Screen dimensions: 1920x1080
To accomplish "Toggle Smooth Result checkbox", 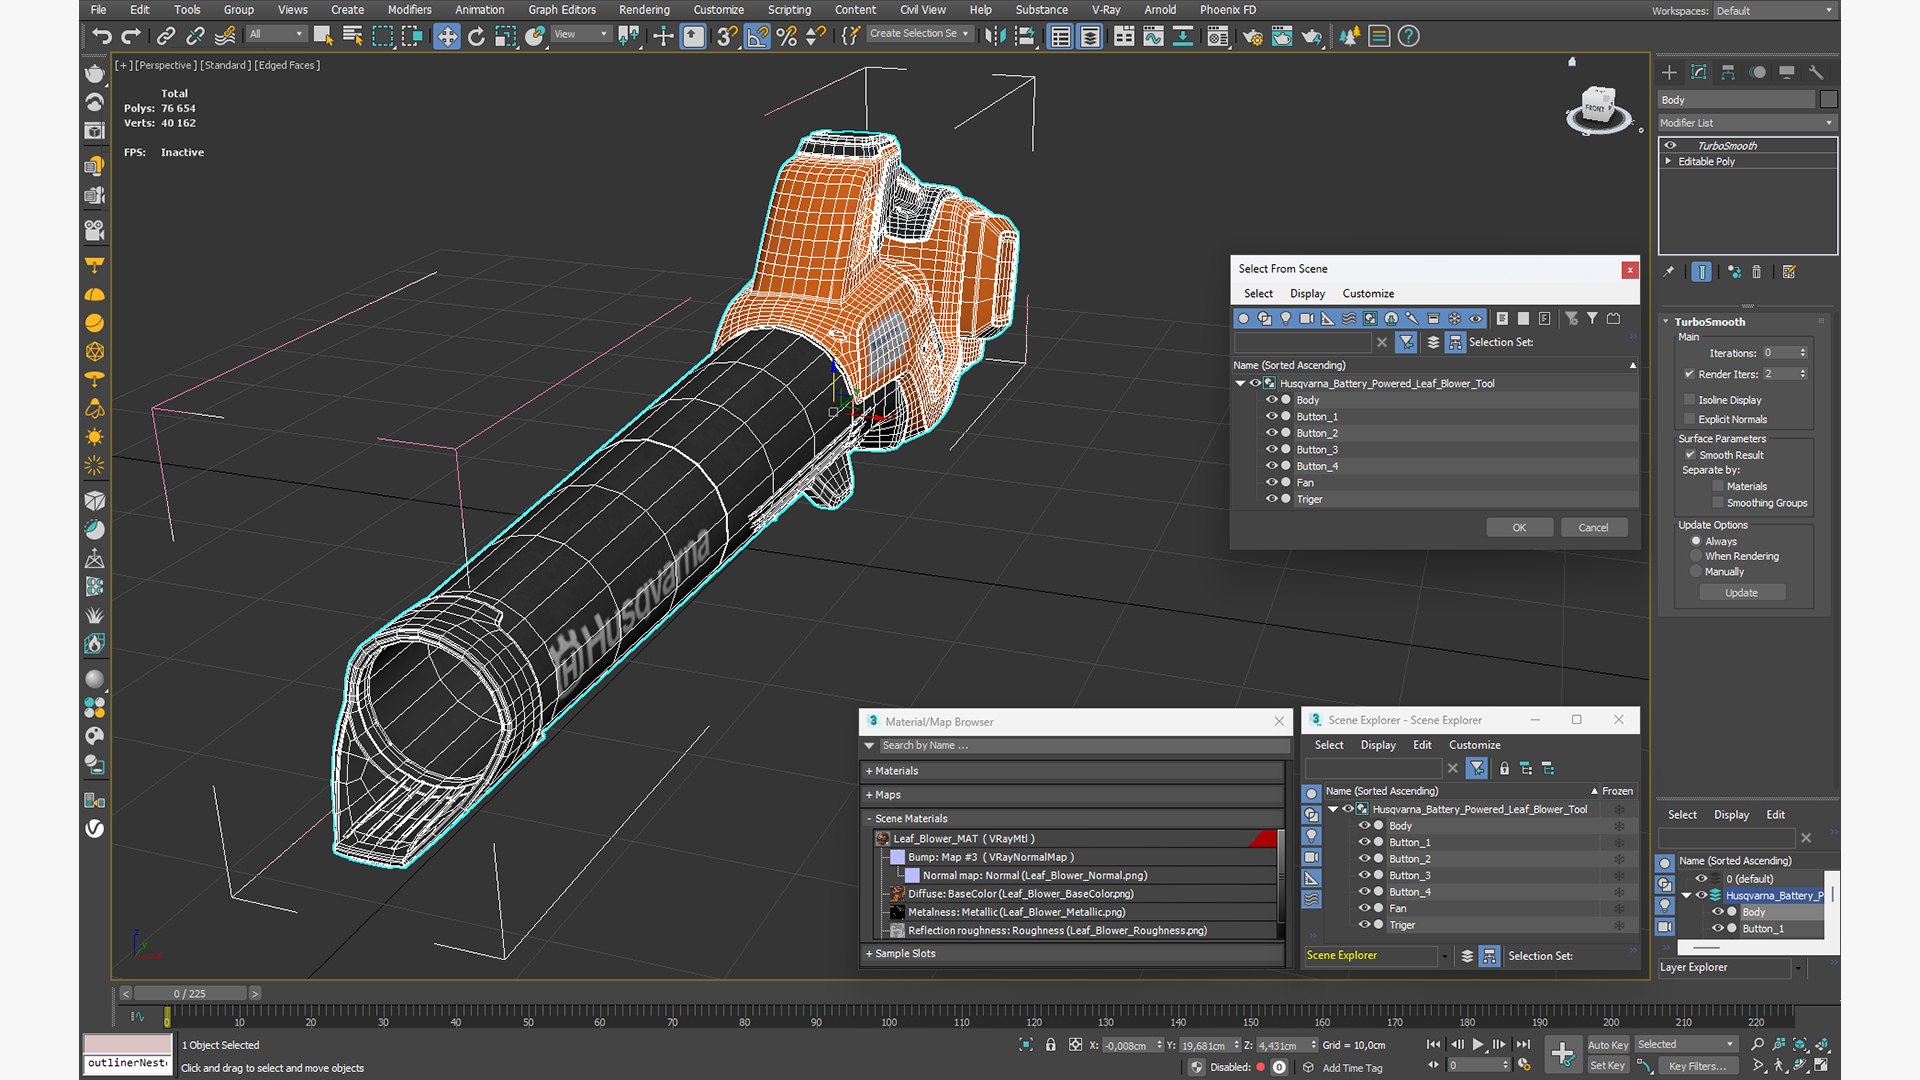I will tap(1690, 455).
